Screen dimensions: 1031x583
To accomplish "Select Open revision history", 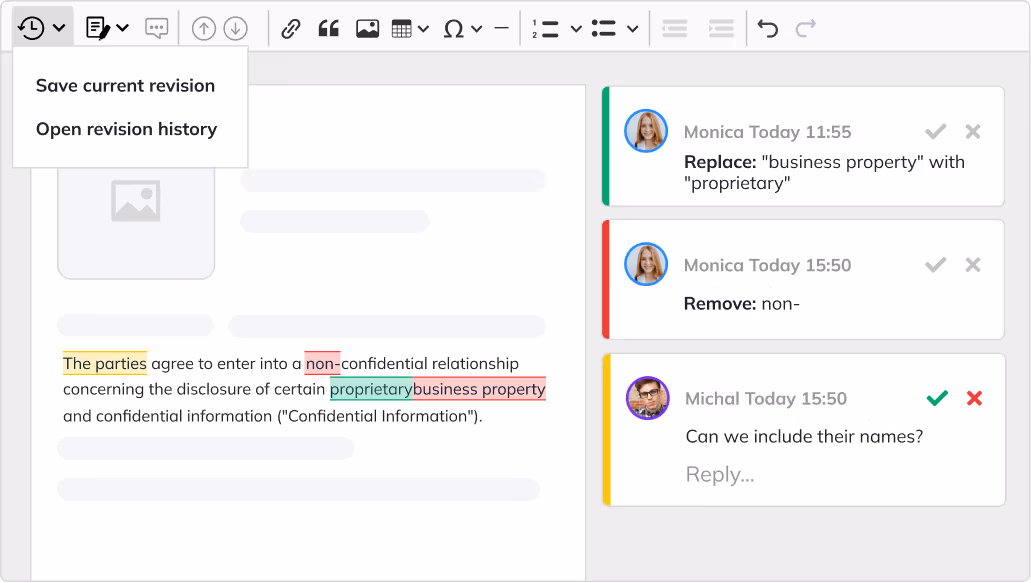I will 126,129.
